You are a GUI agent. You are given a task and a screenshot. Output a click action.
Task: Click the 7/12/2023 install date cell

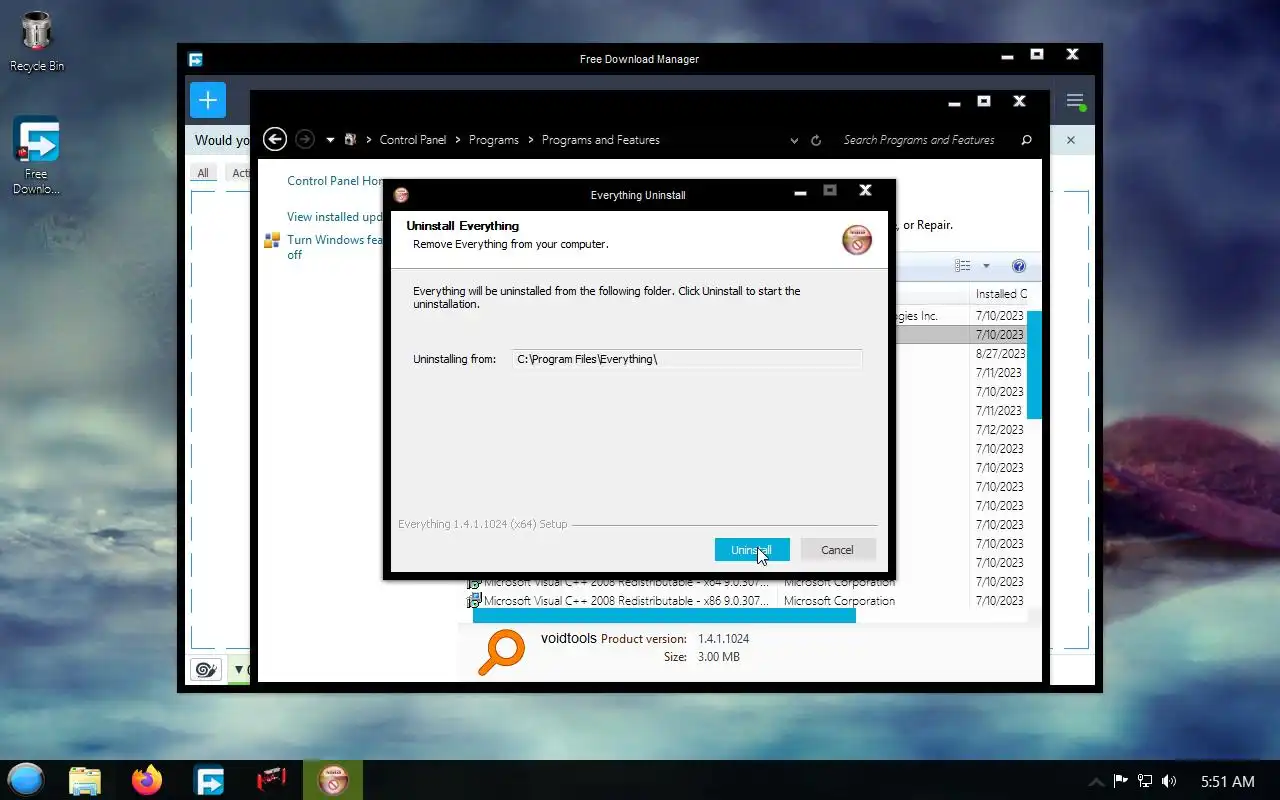click(1000, 430)
